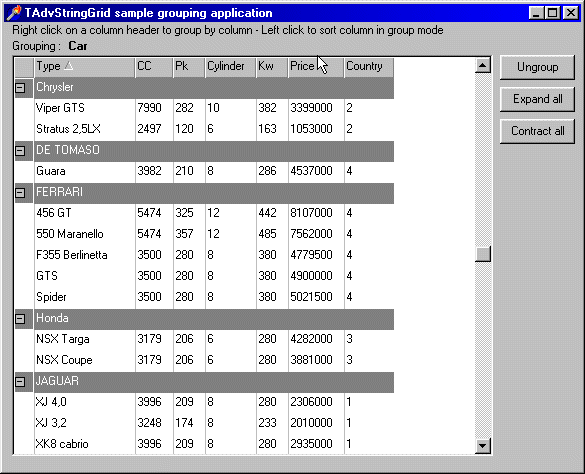Click the vertical scrollbar thumb
Screen dimensions: 585x474
[483, 254]
